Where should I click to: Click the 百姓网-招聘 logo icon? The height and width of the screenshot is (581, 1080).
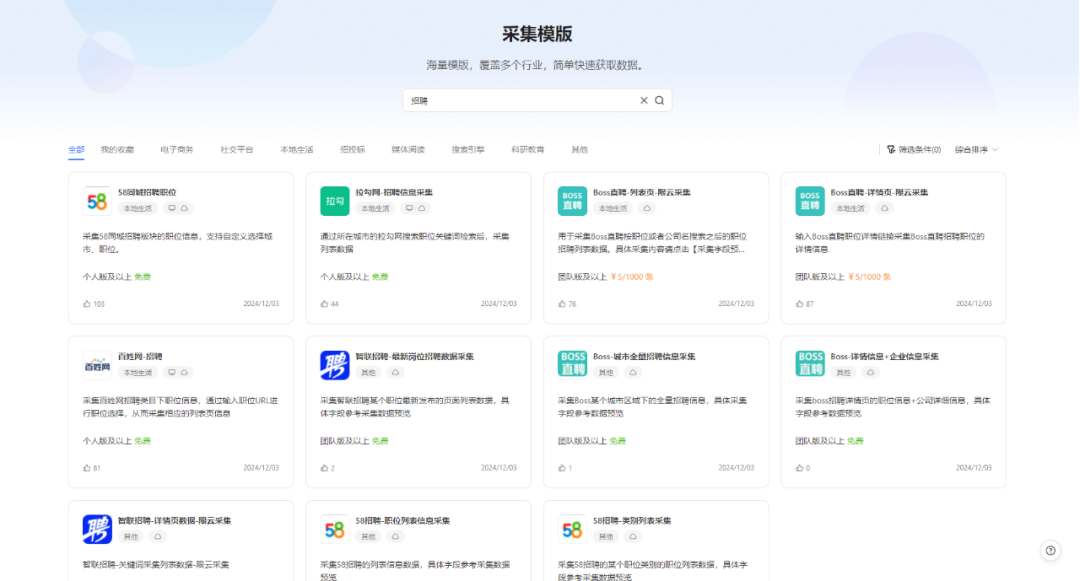[96, 365]
